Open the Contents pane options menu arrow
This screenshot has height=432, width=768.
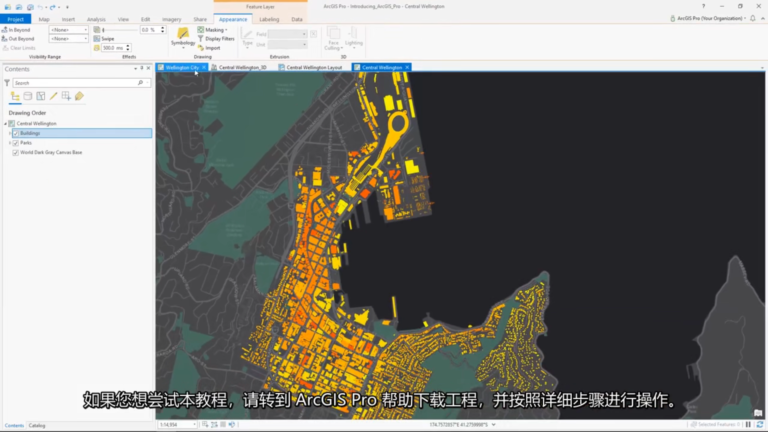point(136,69)
